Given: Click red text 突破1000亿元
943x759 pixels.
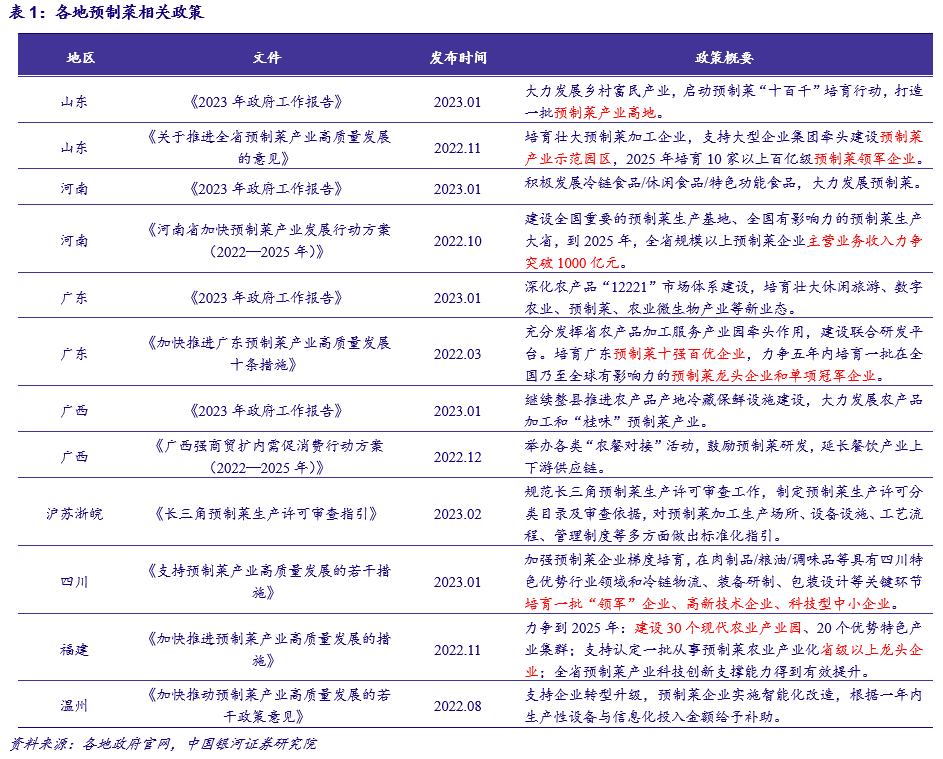Looking at the screenshot, I should 572,263.
